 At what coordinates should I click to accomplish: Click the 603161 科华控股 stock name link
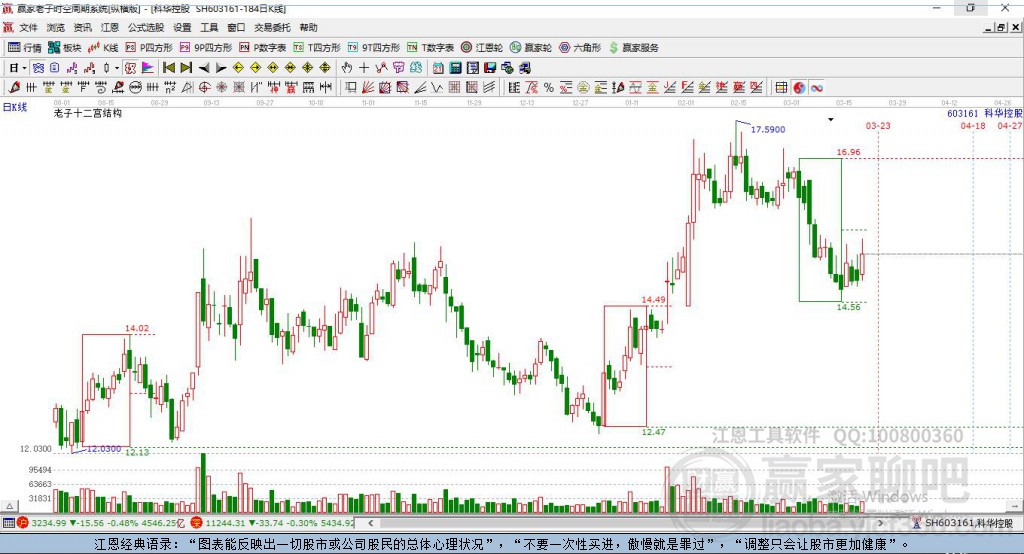pos(985,113)
